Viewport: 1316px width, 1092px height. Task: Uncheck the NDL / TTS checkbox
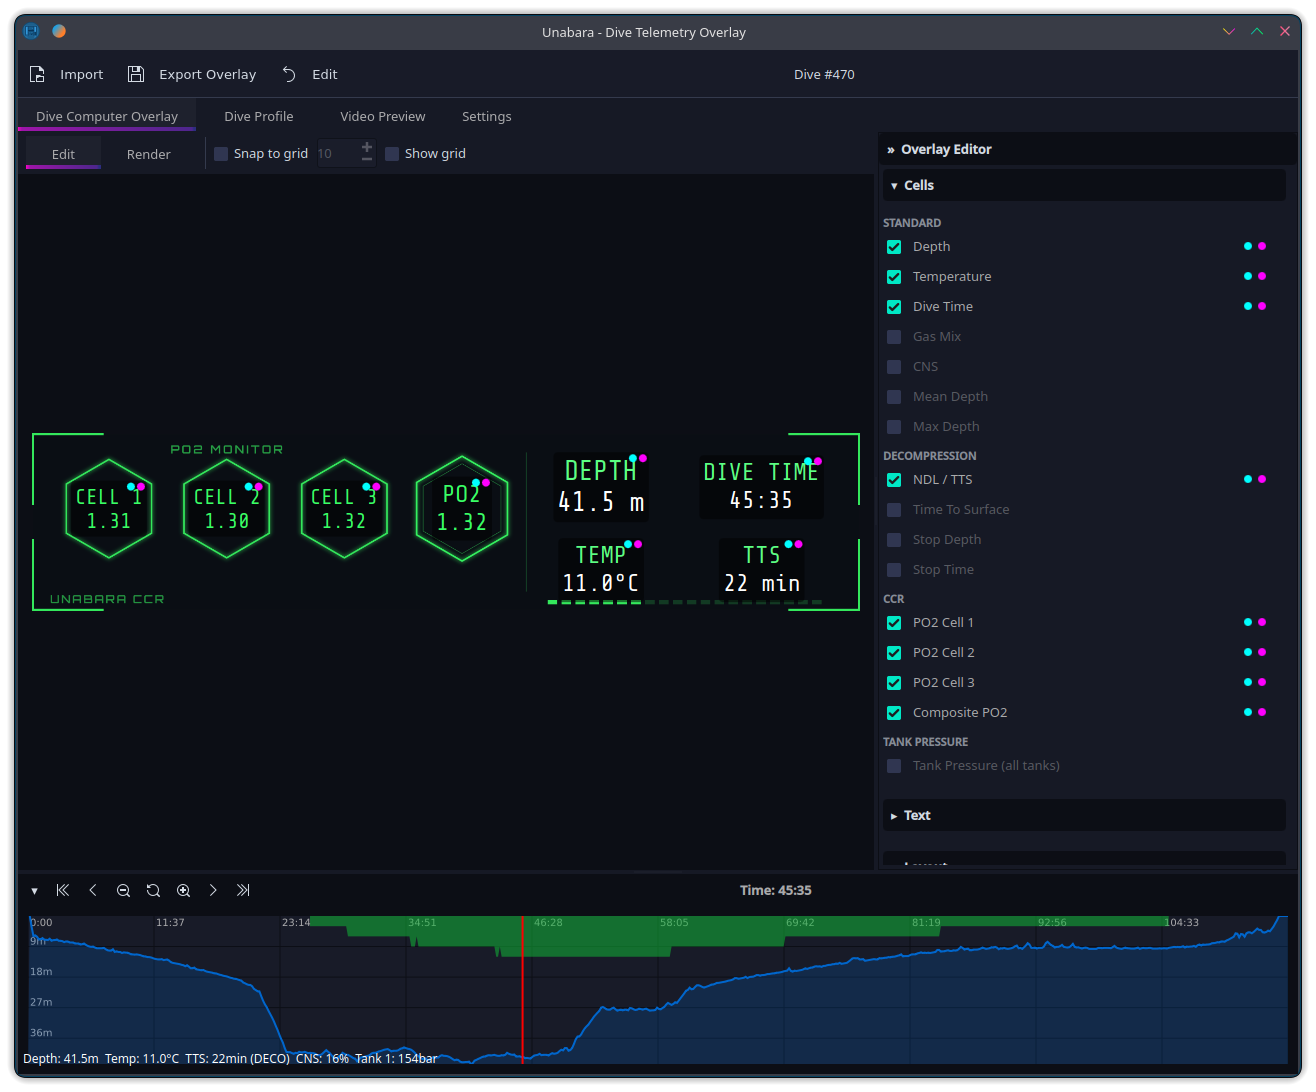894,480
